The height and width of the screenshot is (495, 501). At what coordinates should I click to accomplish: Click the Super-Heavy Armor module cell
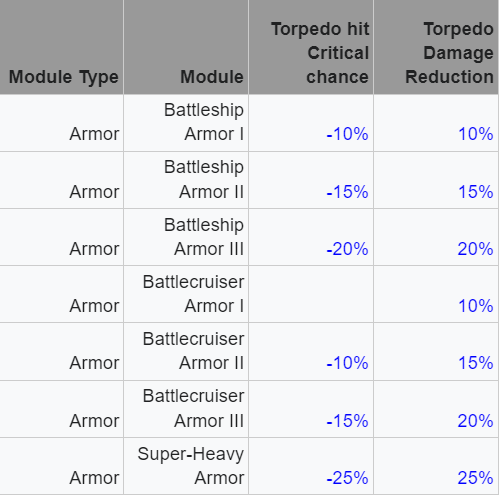pyautogui.click(x=186, y=466)
